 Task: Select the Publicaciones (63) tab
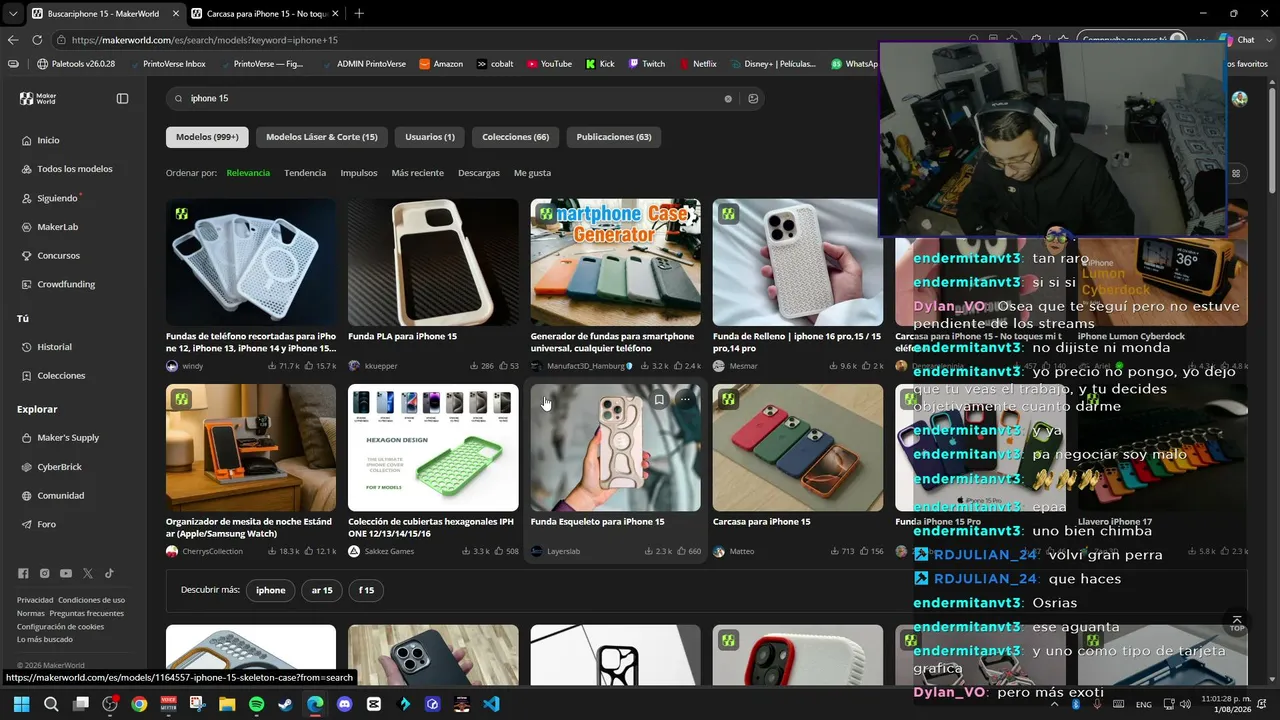614,137
